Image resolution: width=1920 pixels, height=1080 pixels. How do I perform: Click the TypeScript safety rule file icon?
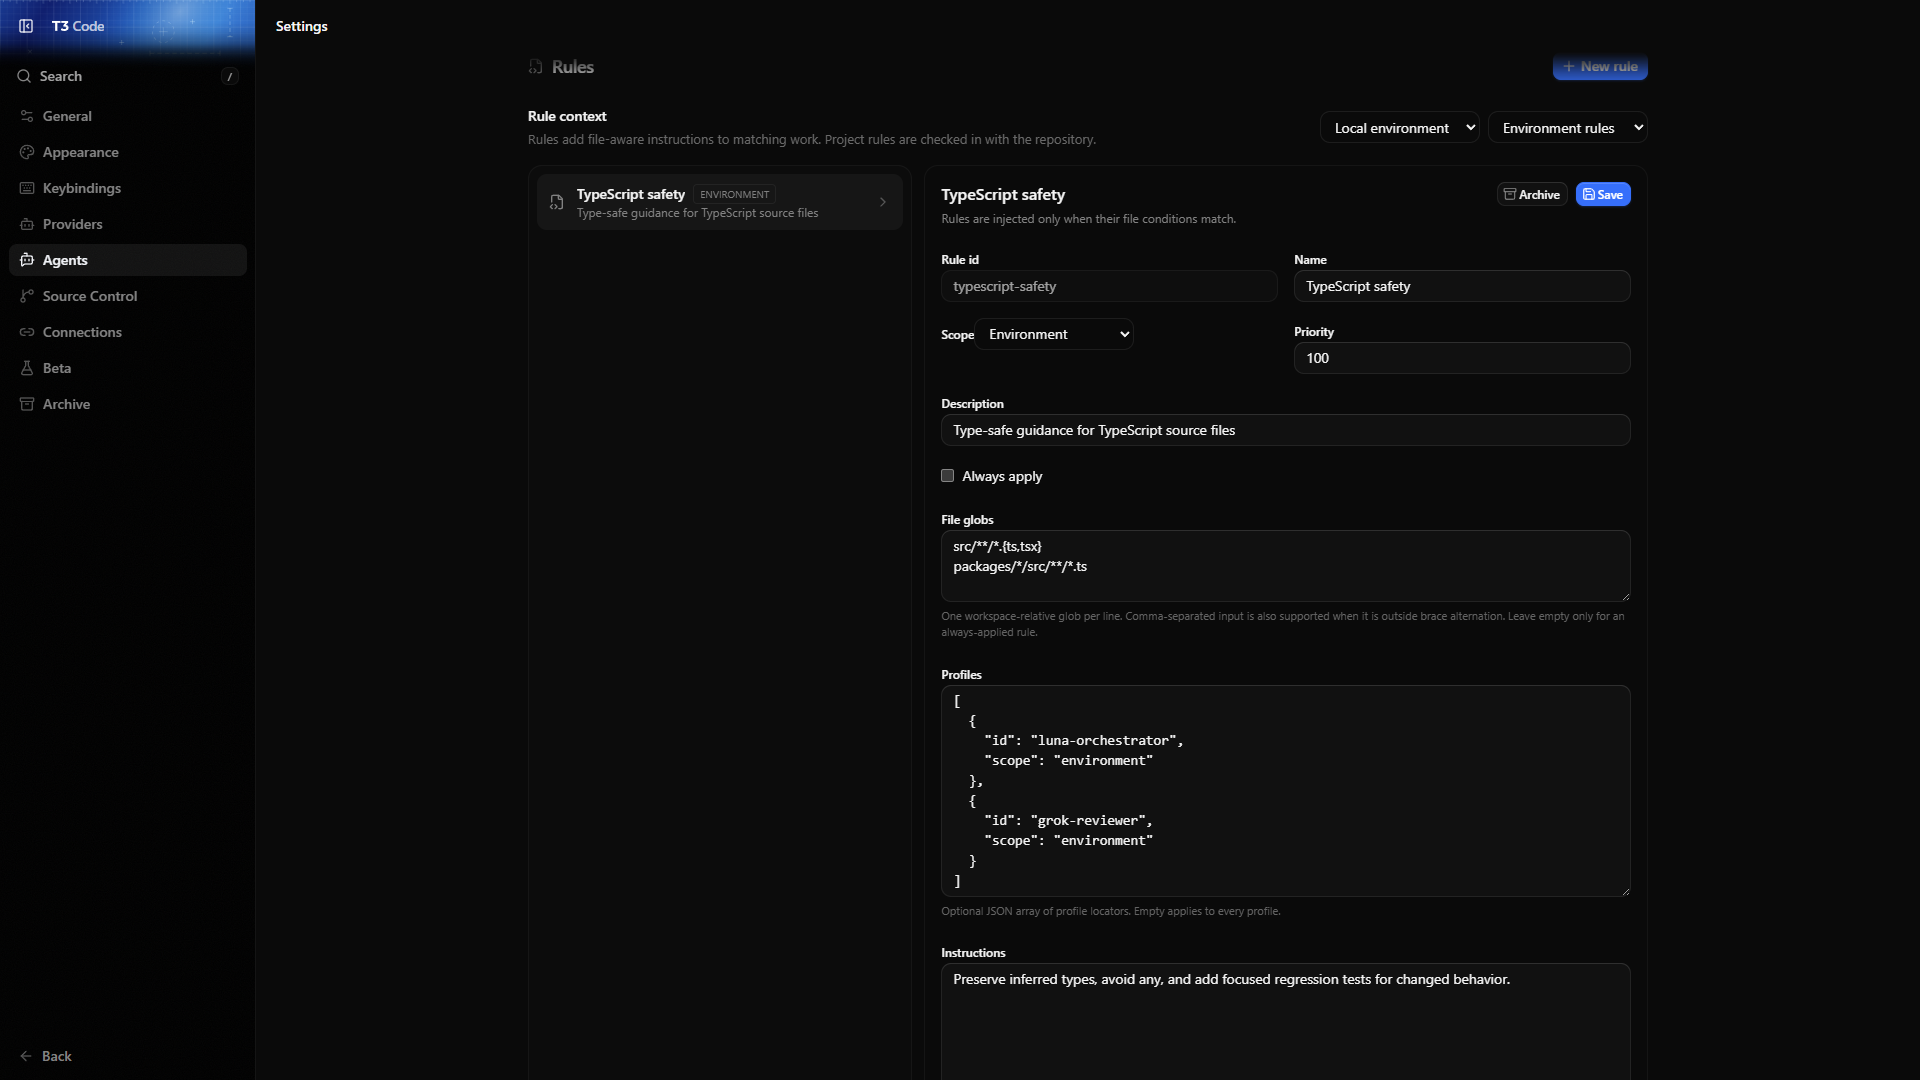click(x=557, y=202)
